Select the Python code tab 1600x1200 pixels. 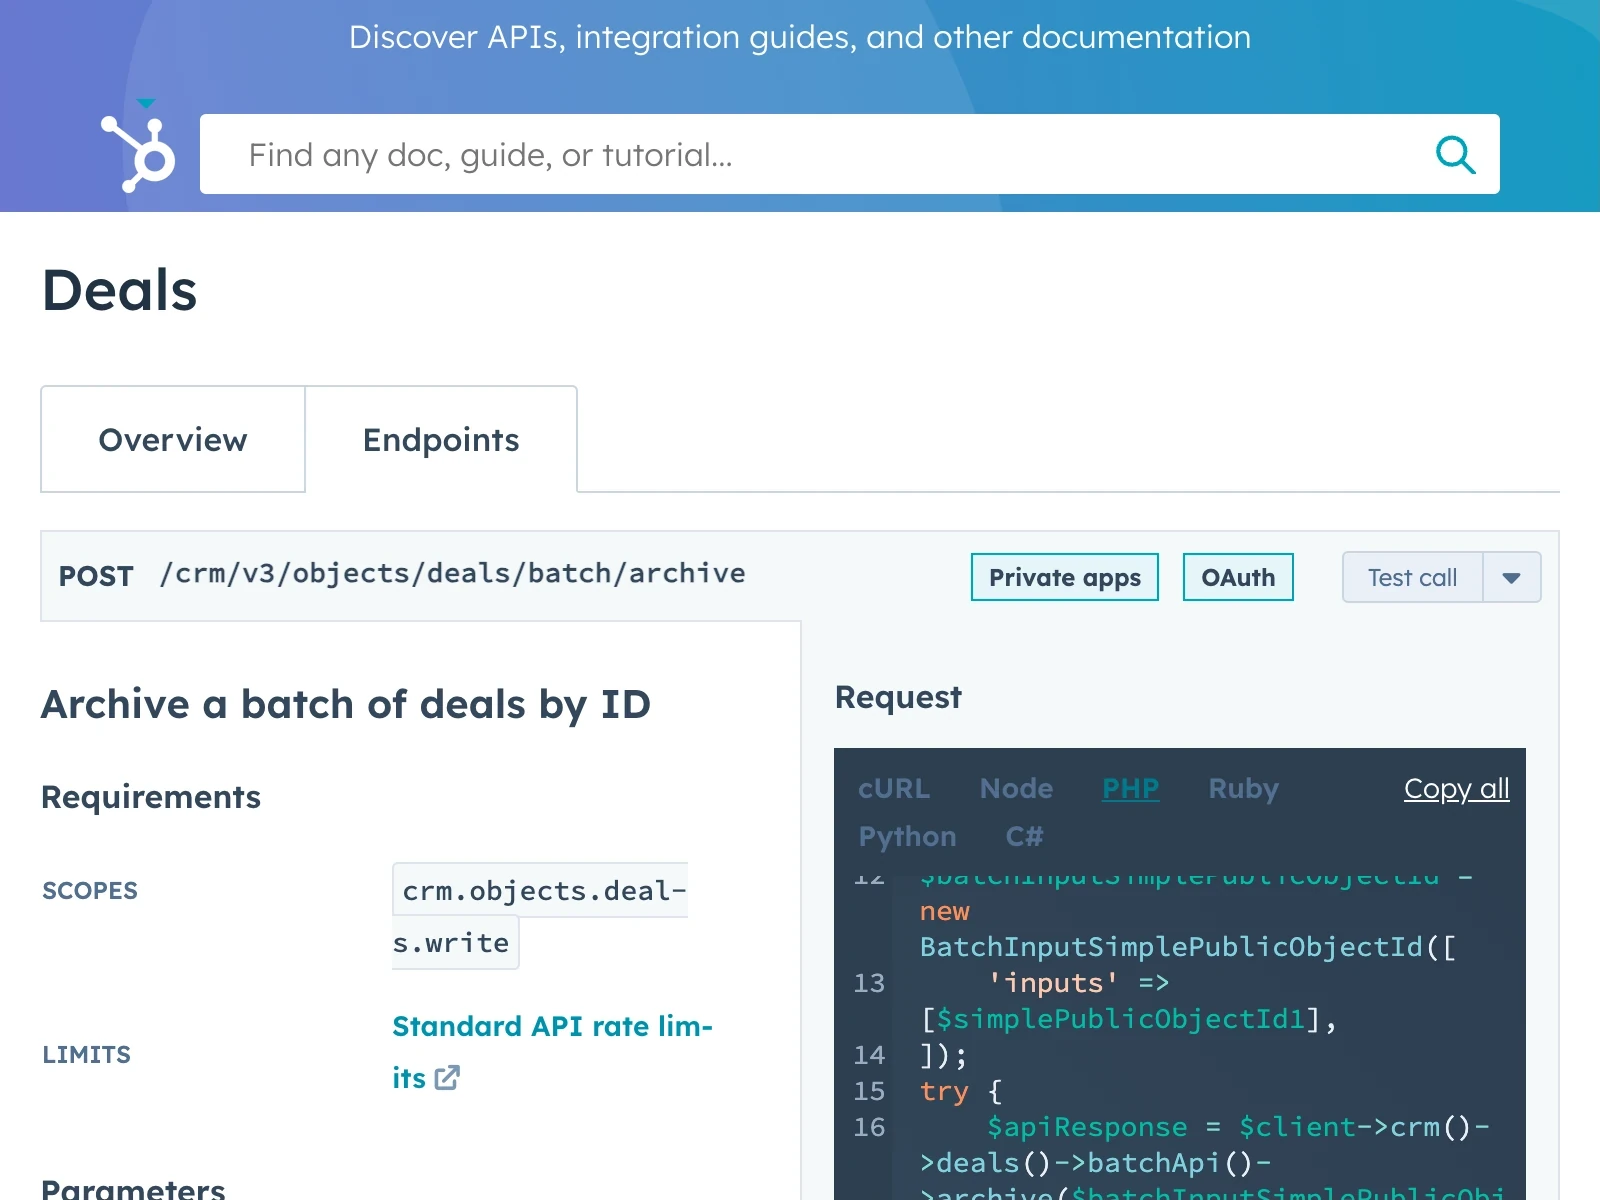pyautogui.click(x=908, y=837)
